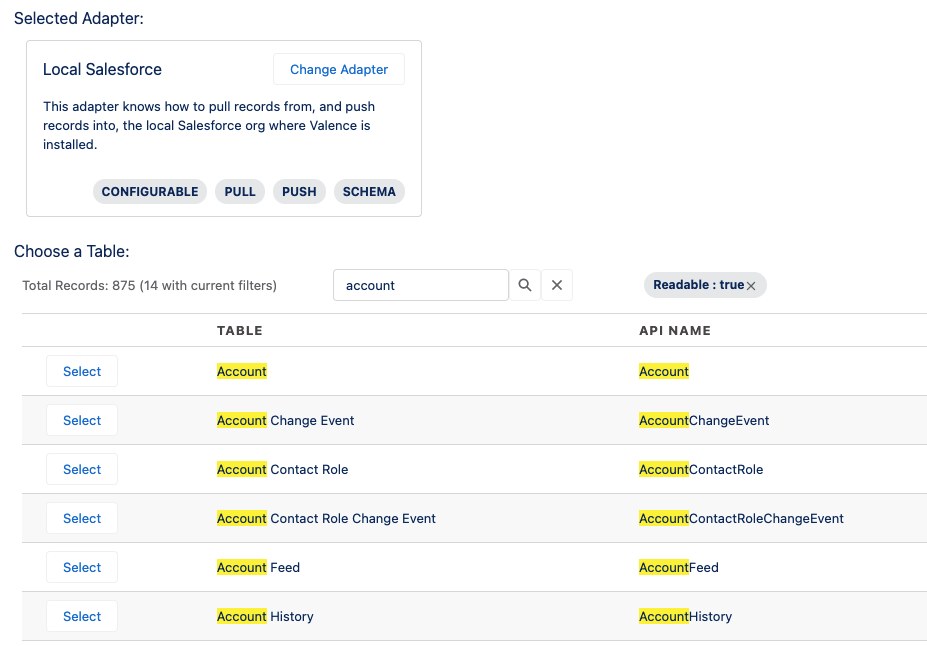Screen dimensions: 927x646
Task: Click the AccountFeed API name cell
Action: [679, 567]
